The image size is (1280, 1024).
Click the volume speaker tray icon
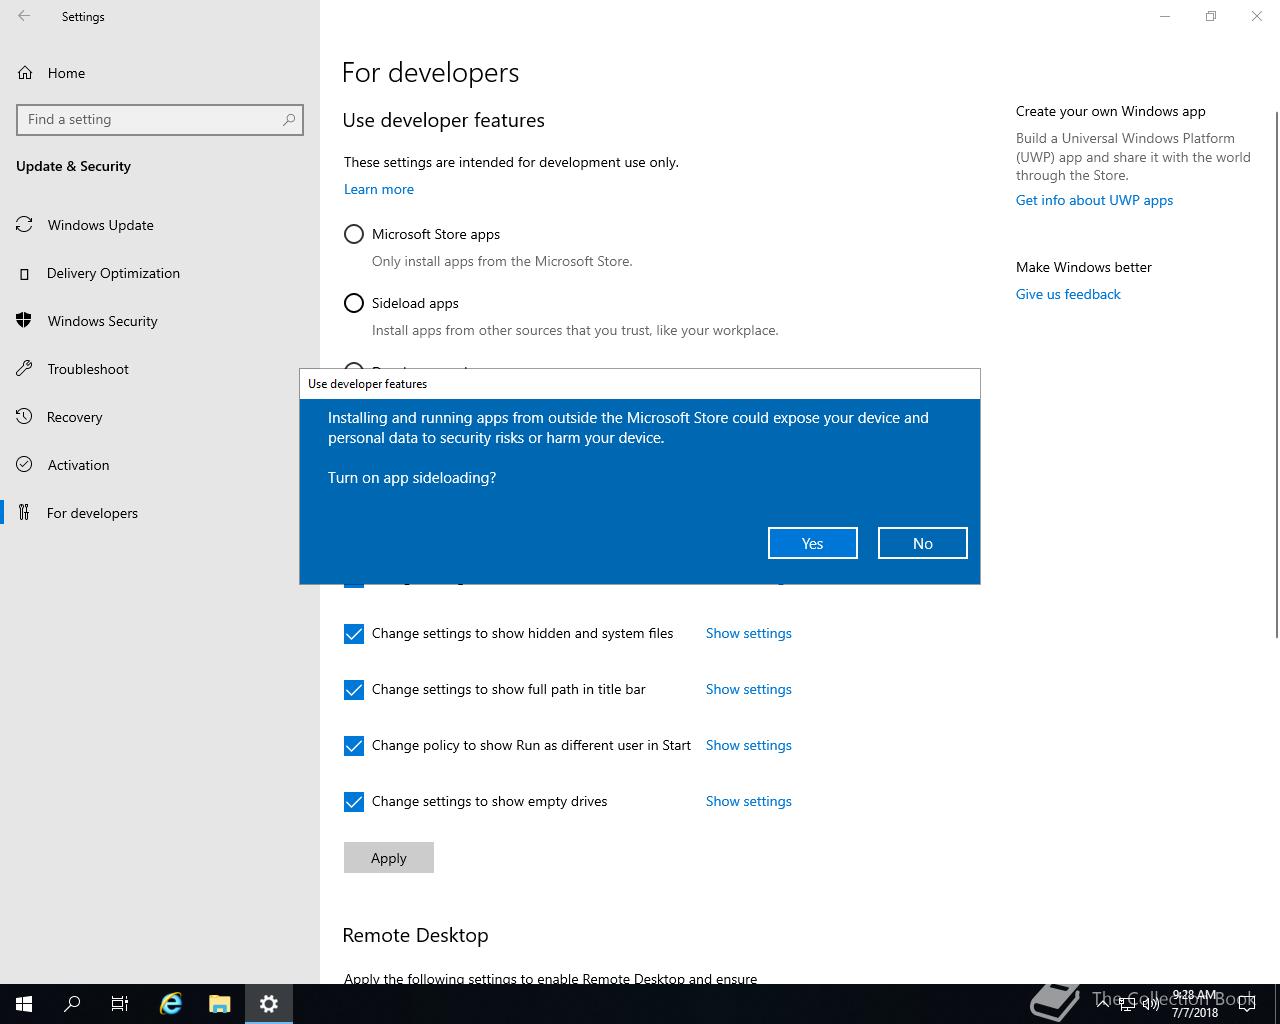point(1151,1004)
